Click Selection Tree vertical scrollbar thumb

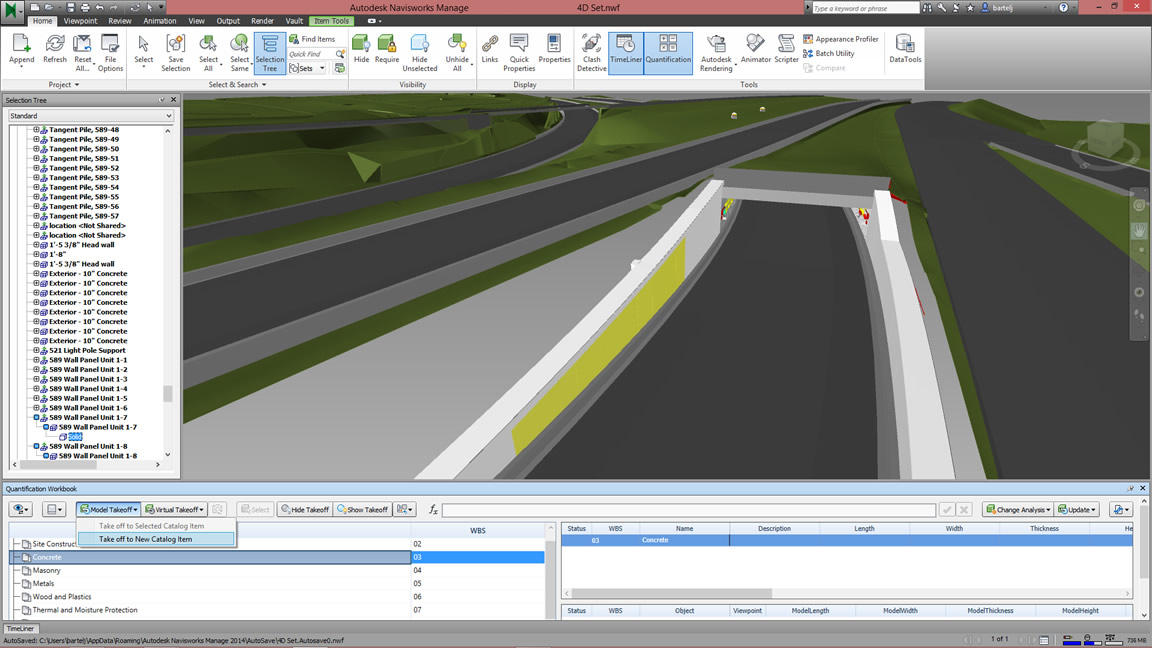(x=168, y=394)
